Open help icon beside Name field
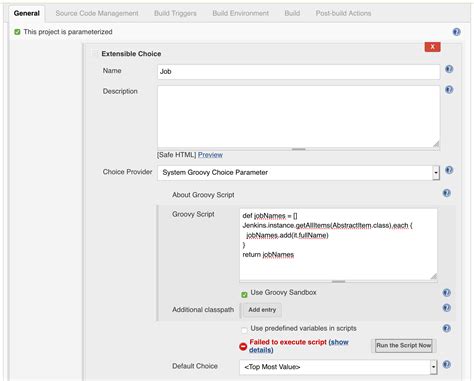474x381 pixels. coord(449,69)
